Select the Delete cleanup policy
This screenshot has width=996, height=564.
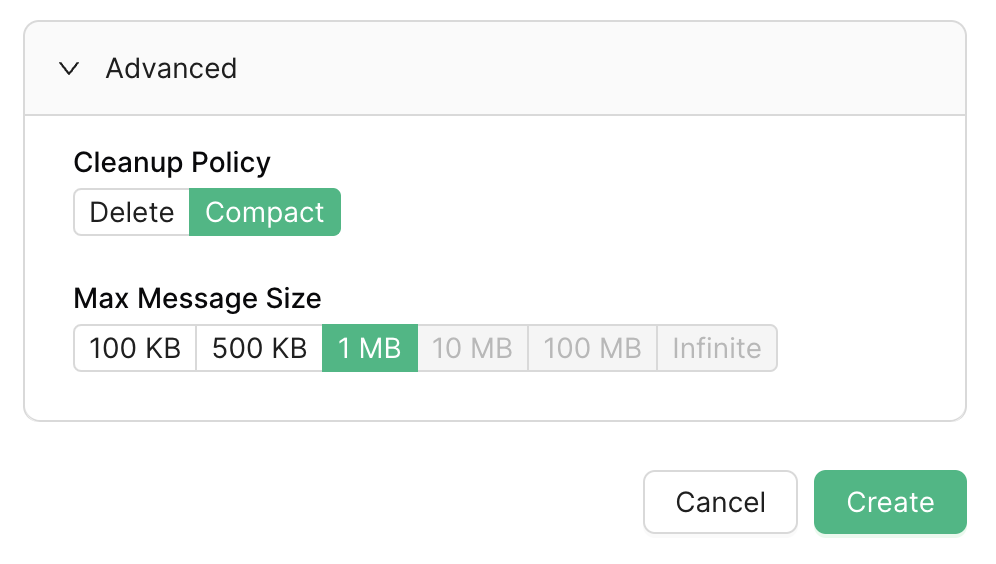pyautogui.click(x=132, y=212)
